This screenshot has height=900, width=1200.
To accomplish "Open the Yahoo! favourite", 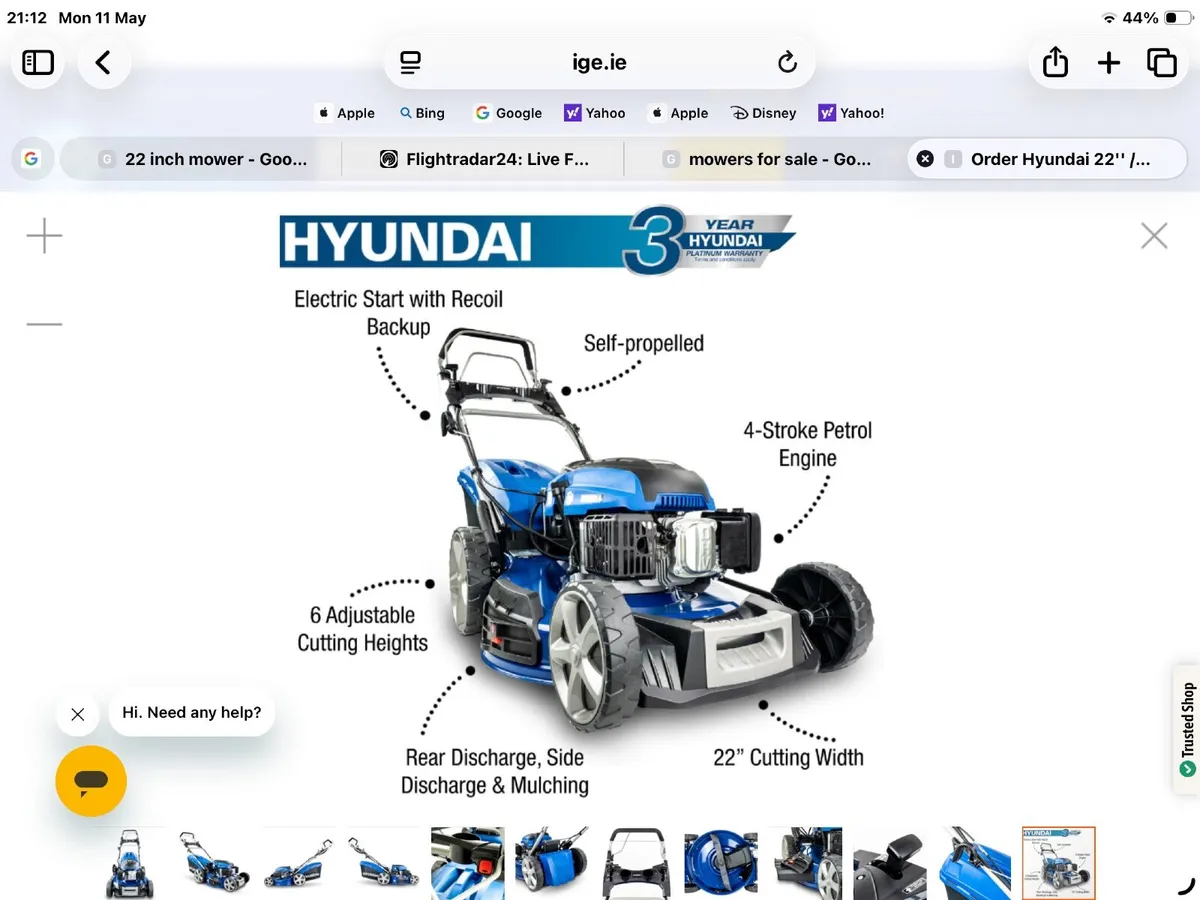I will click(x=852, y=113).
